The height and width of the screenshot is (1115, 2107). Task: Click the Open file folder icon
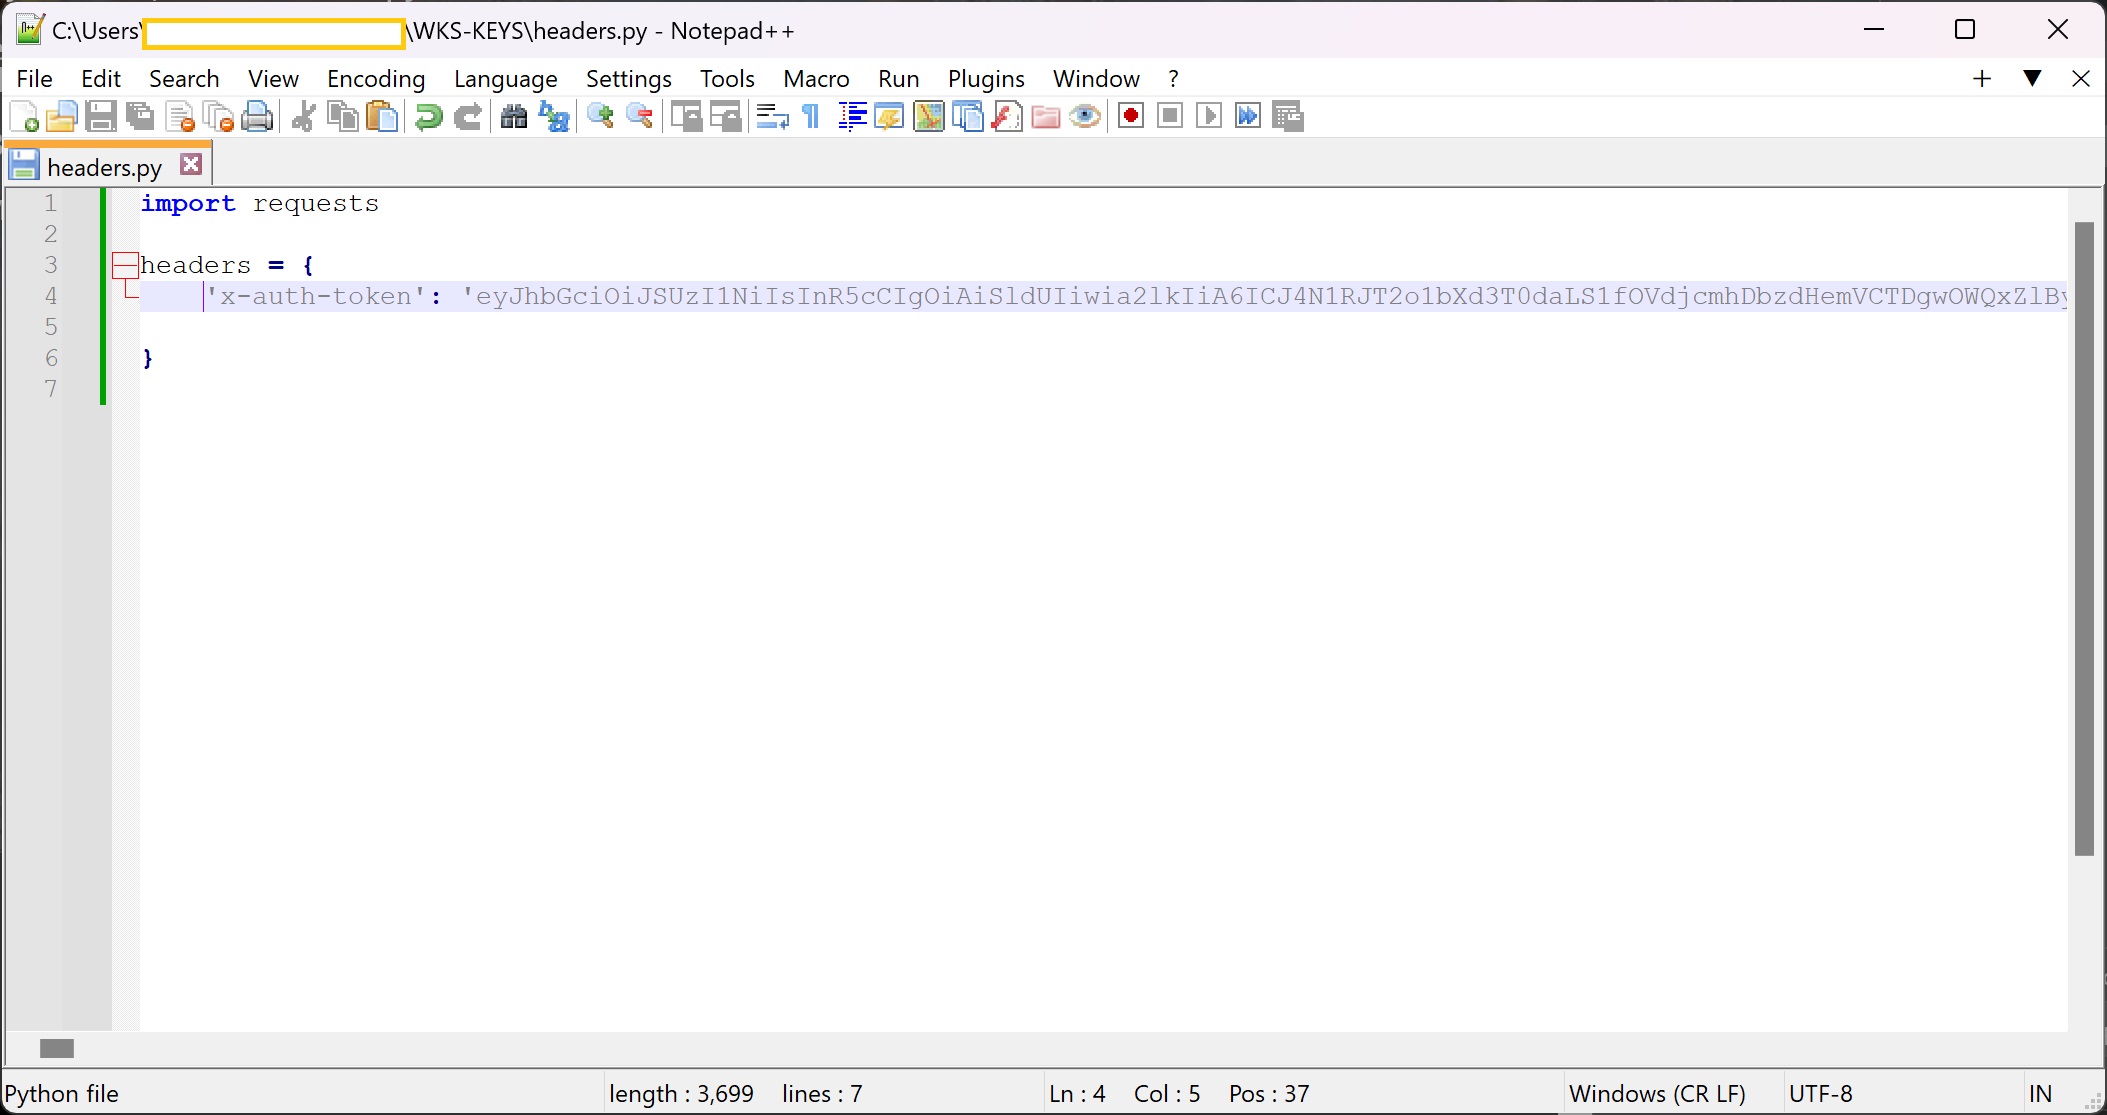click(62, 117)
